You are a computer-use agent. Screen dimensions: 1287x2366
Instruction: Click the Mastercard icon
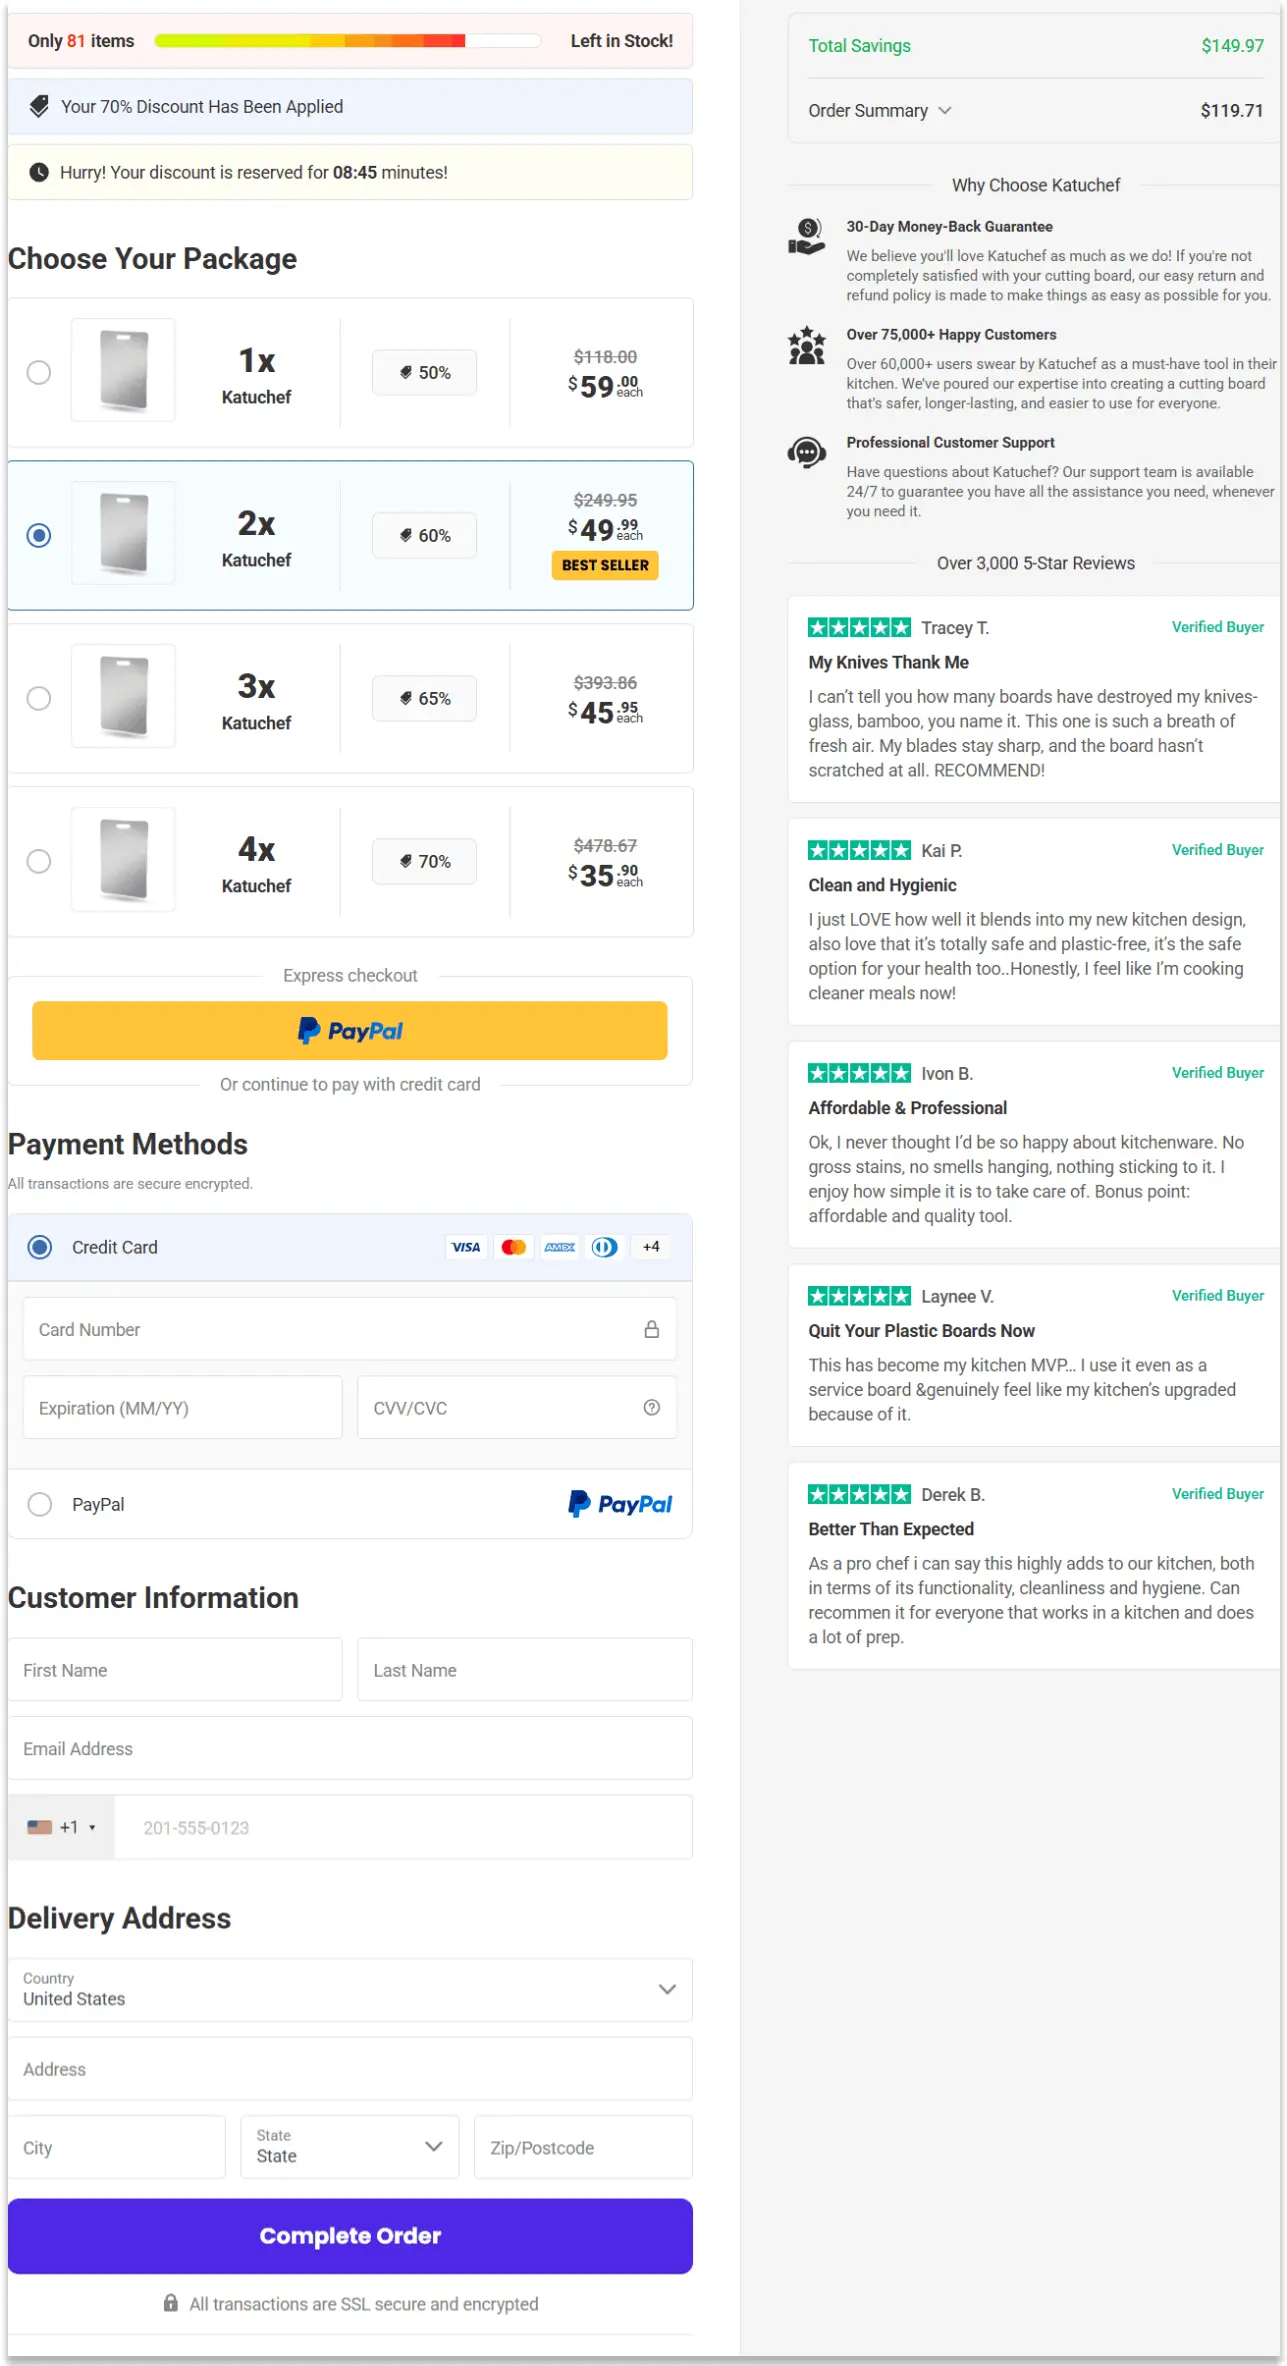click(x=513, y=1247)
